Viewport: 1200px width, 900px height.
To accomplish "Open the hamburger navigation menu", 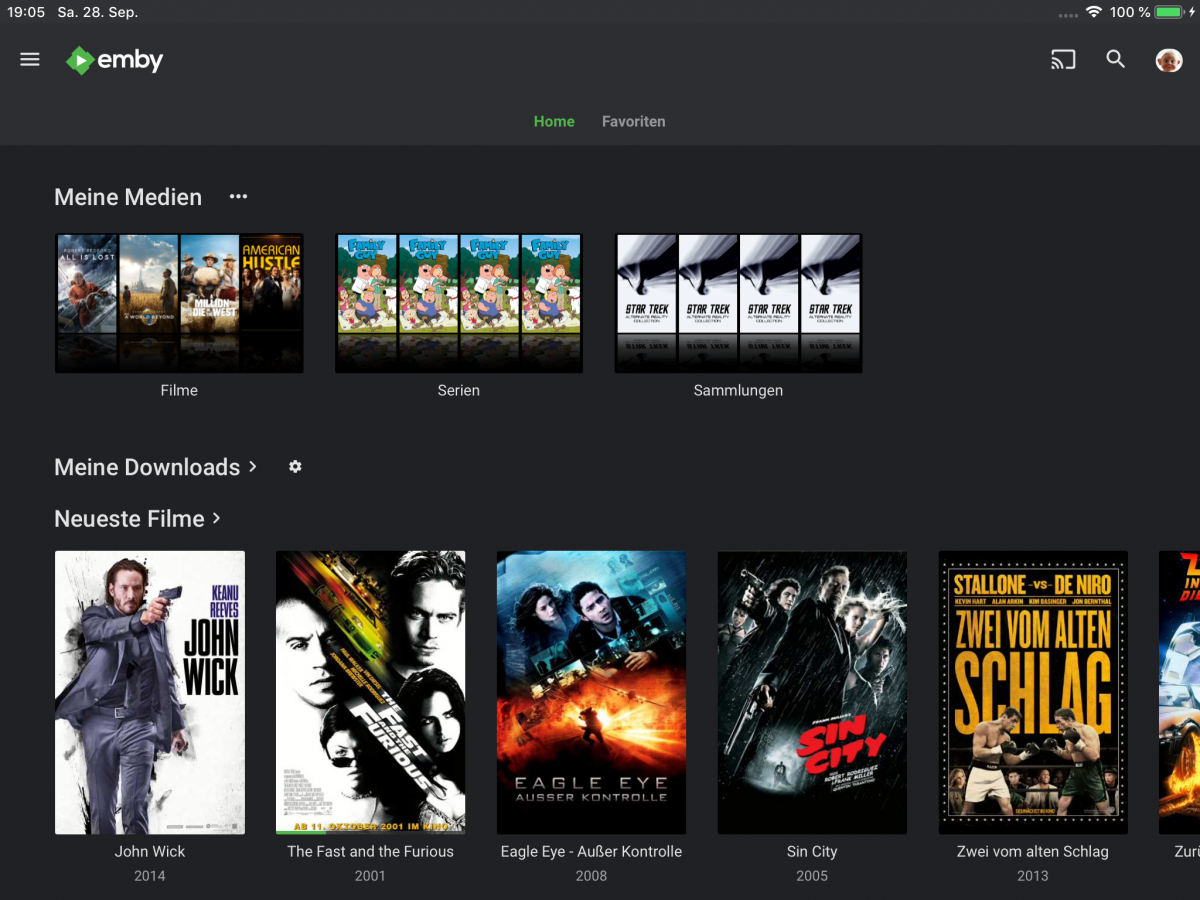I will [x=30, y=60].
